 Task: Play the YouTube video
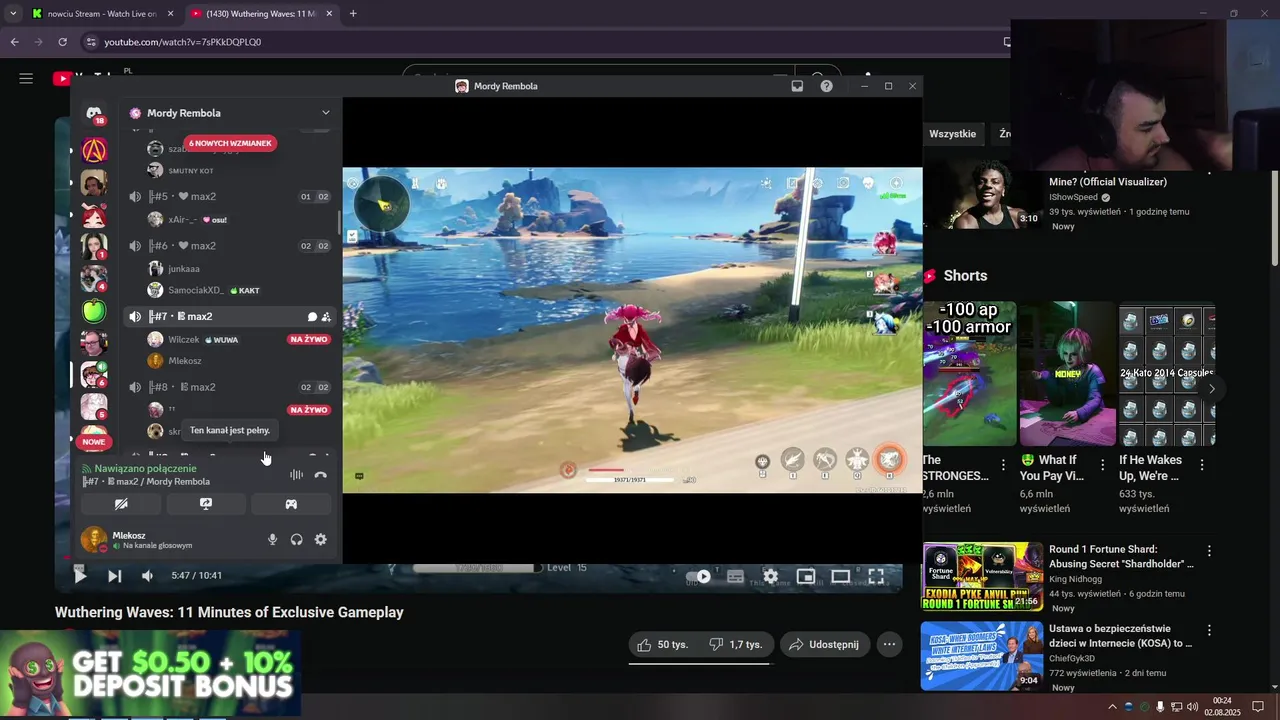pos(80,576)
